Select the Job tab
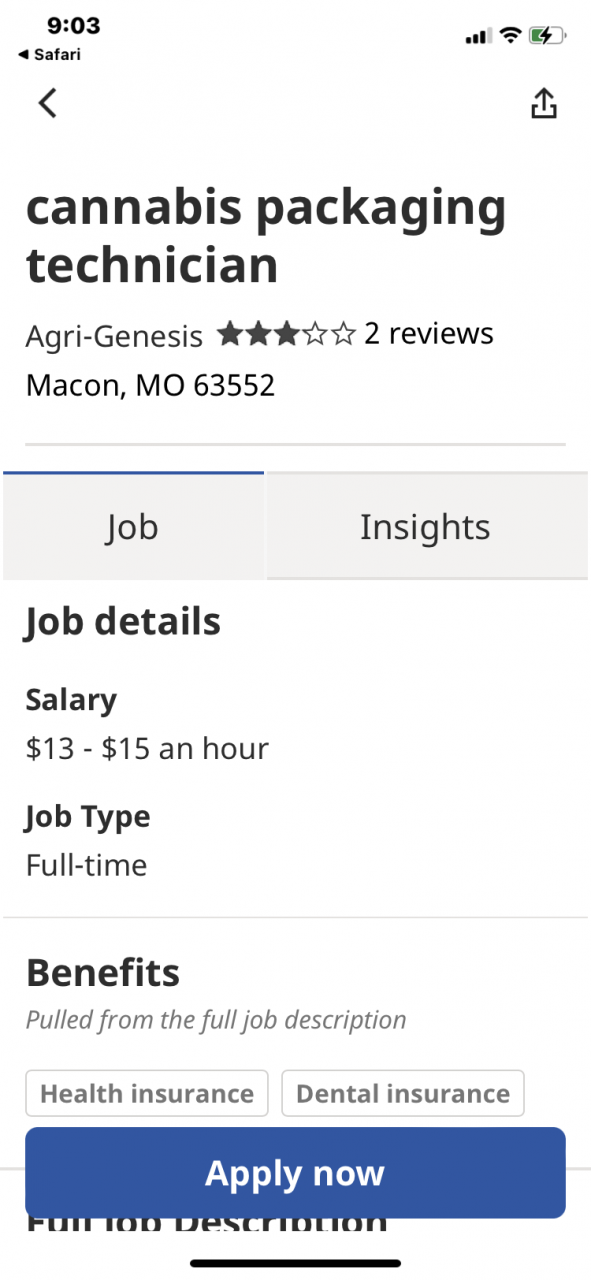 133,527
